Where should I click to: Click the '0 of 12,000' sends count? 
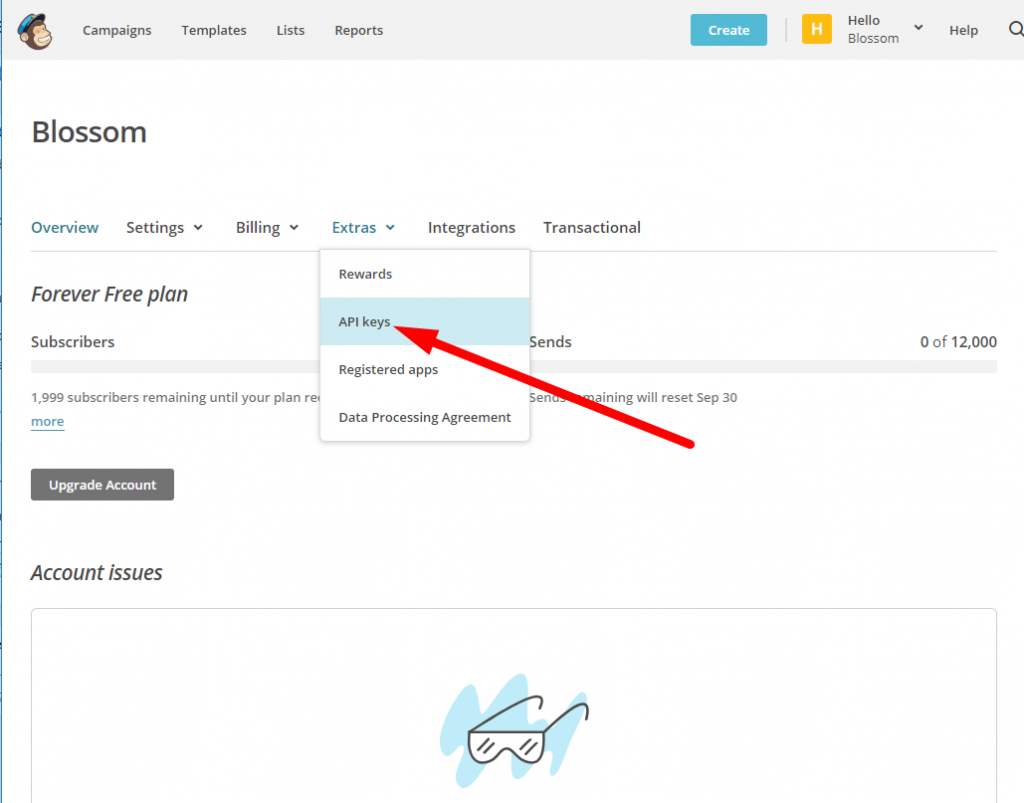pos(958,341)
